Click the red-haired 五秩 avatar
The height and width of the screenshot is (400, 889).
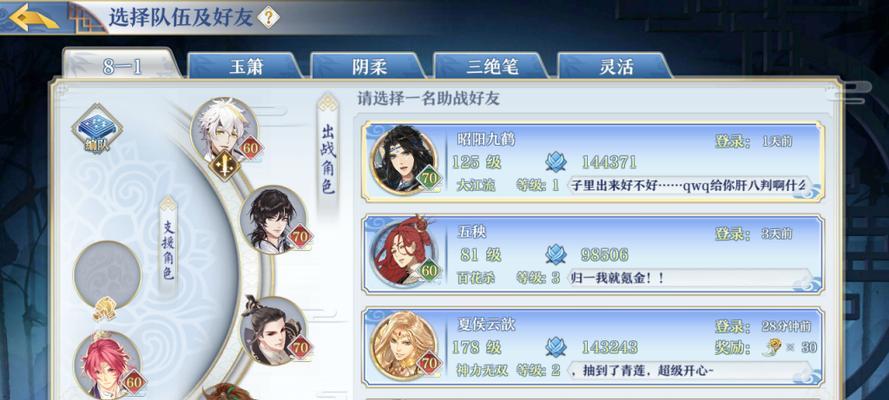pos(404,253)
